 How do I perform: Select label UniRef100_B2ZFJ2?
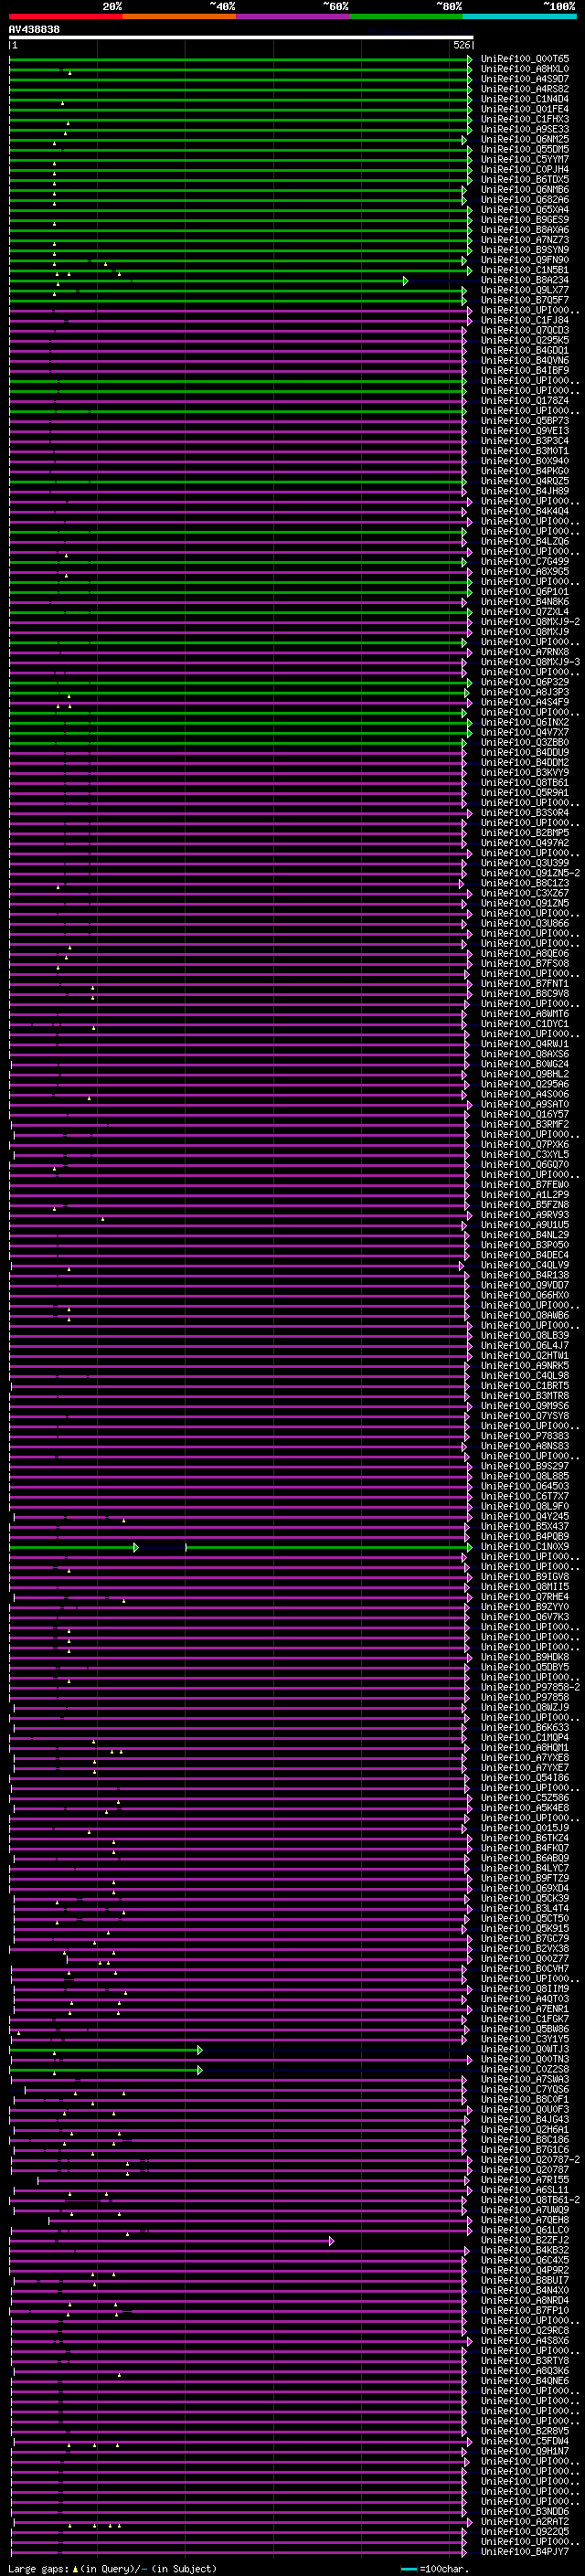525,2241
